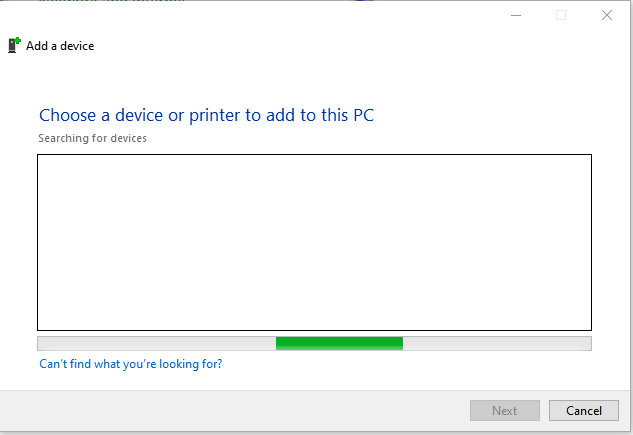Open "Can't find what you're looking for?" link
633x435 pixels.
coord(130,364)
